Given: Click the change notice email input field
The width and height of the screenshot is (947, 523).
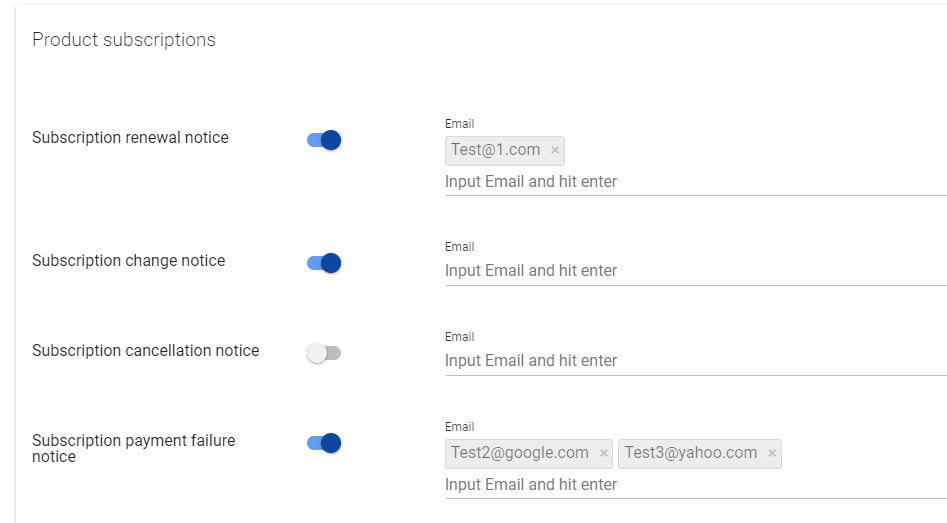Looking at the screenshot, I should (696, 271).
